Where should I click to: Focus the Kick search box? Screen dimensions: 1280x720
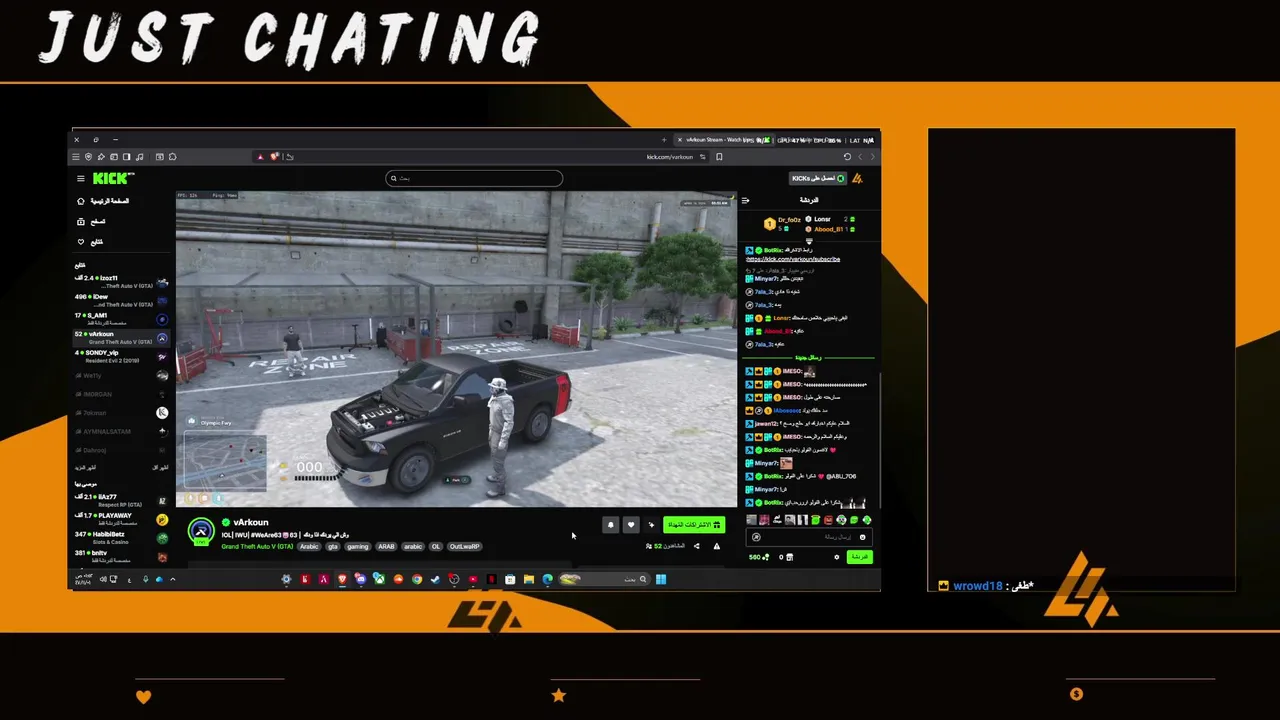point(474,178)
